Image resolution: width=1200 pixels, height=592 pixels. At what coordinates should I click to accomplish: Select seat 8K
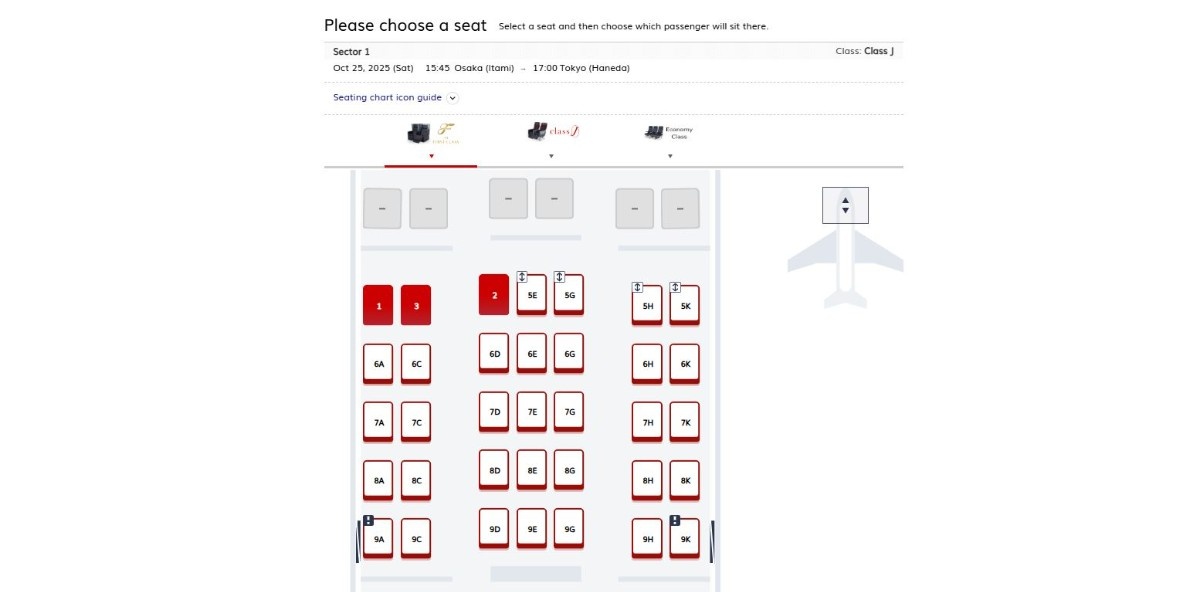(684, 479)
